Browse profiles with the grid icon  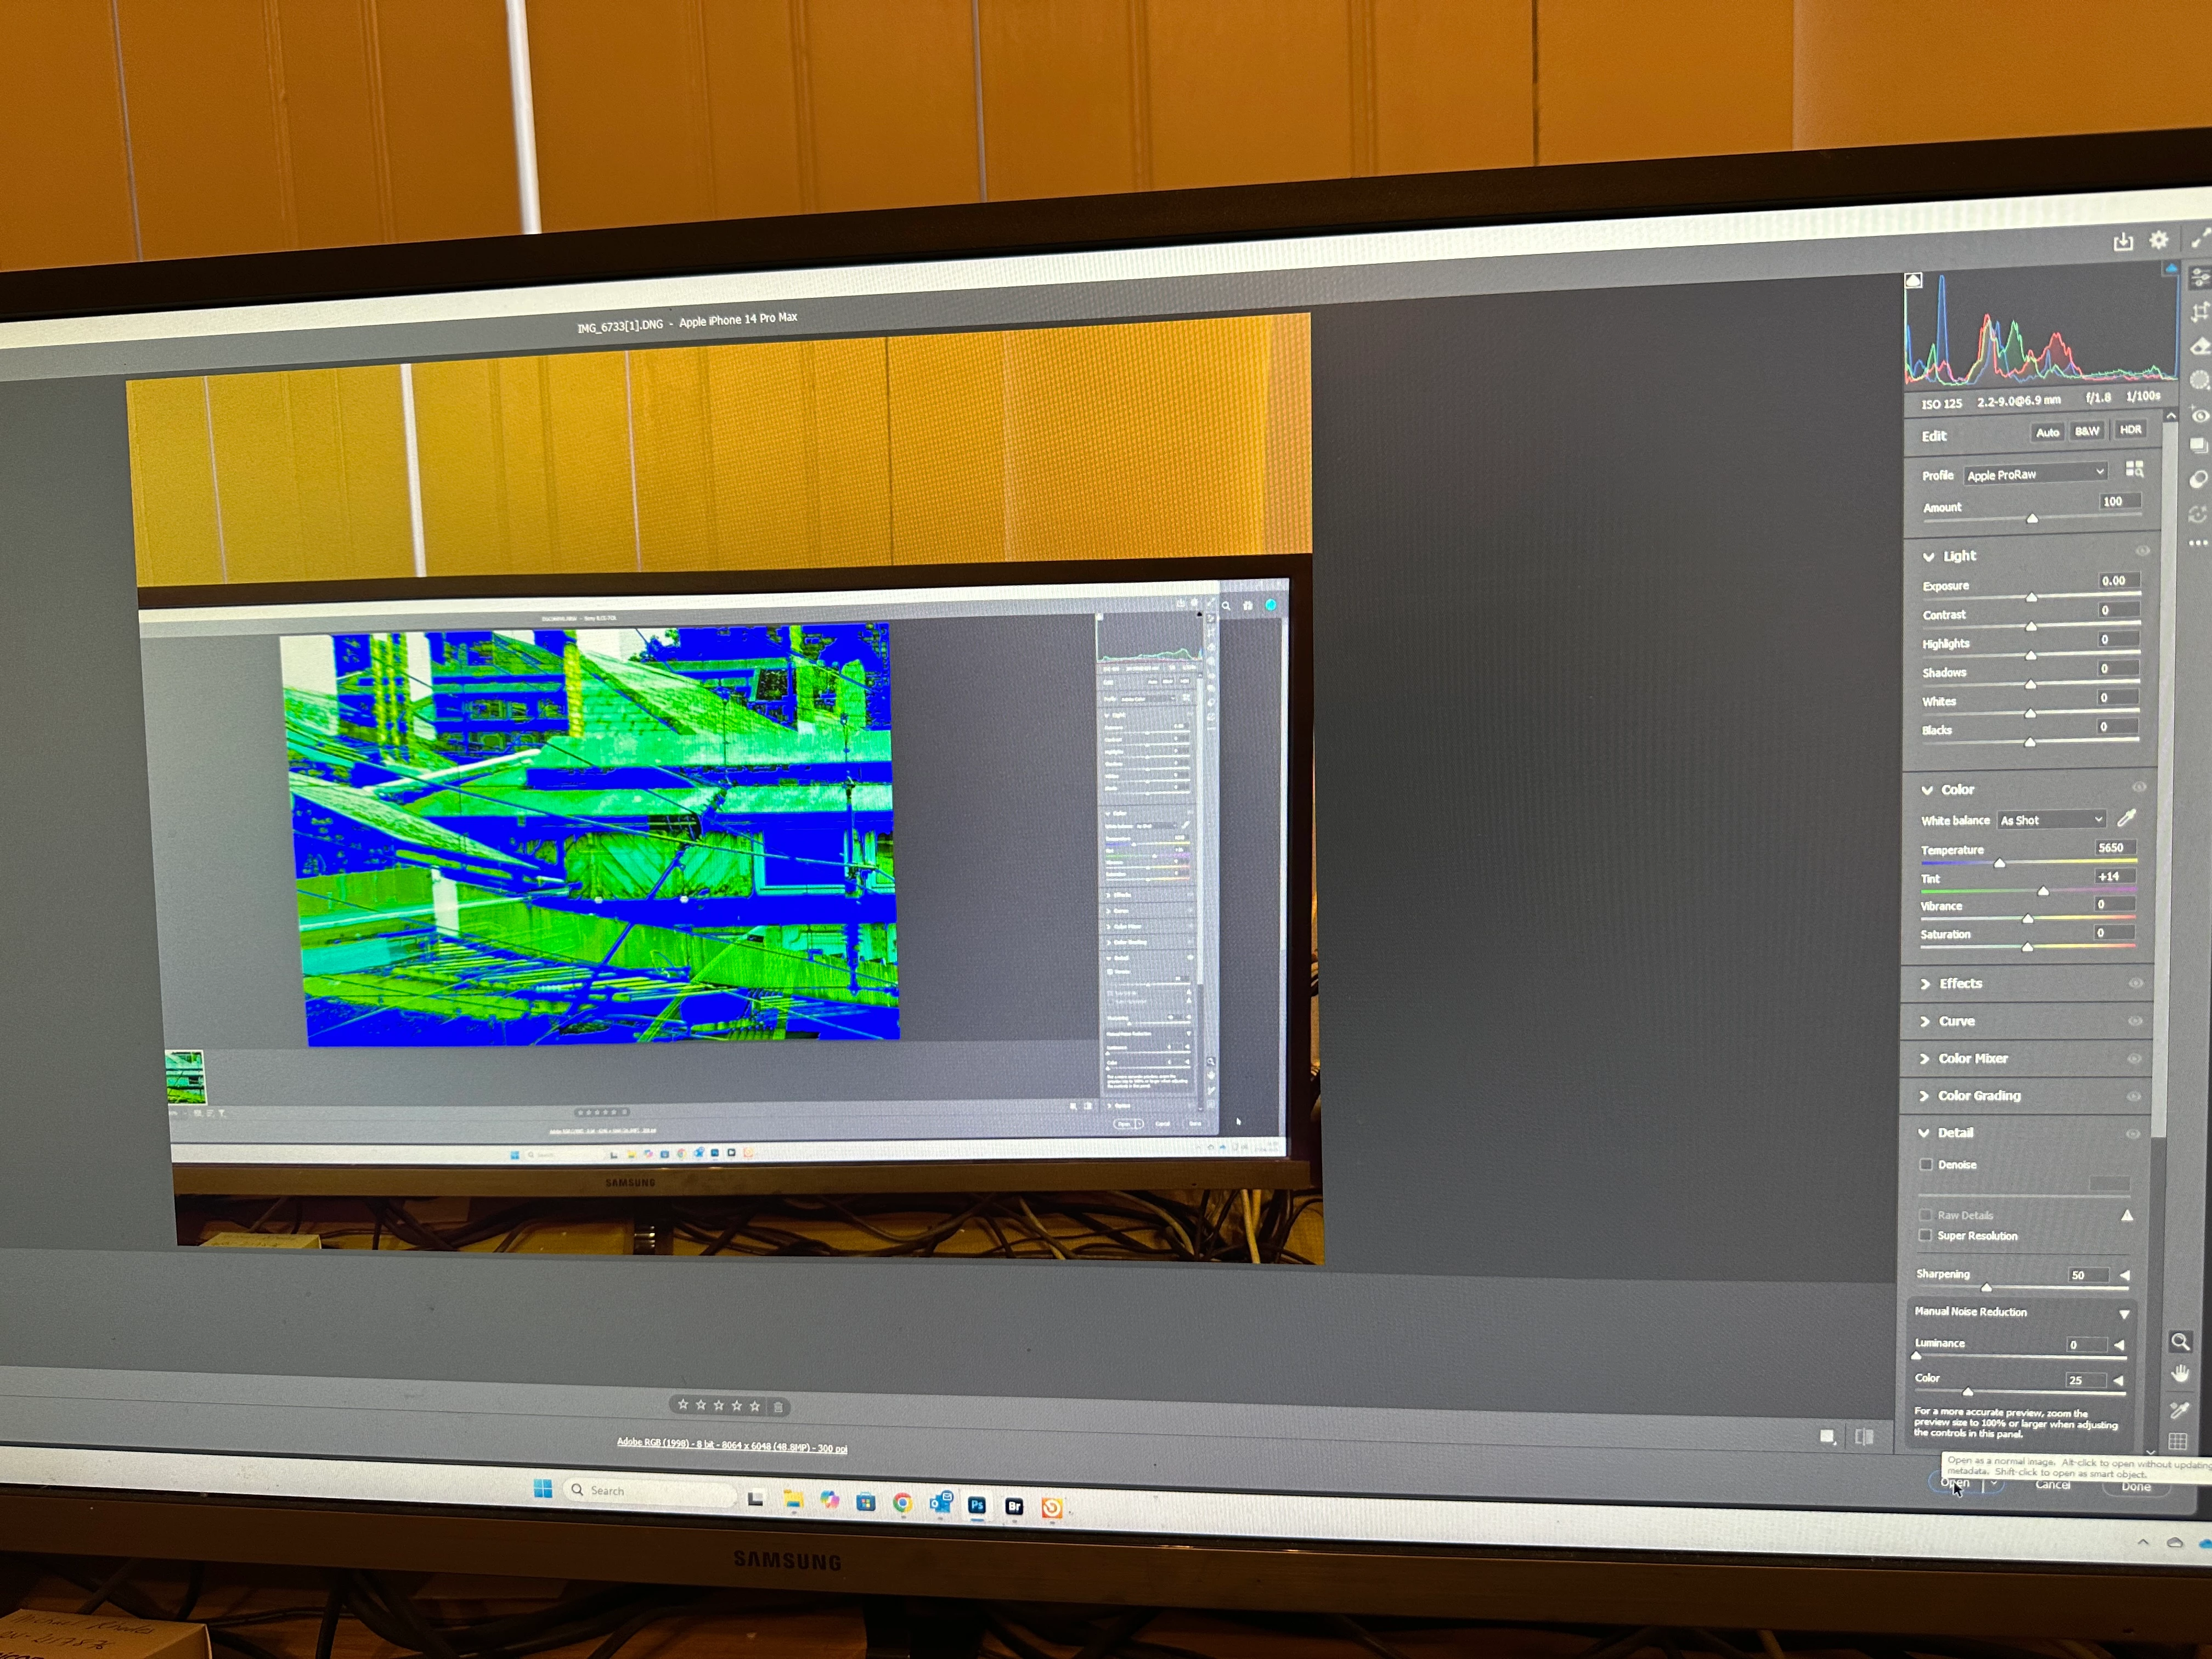[2134, 469]
